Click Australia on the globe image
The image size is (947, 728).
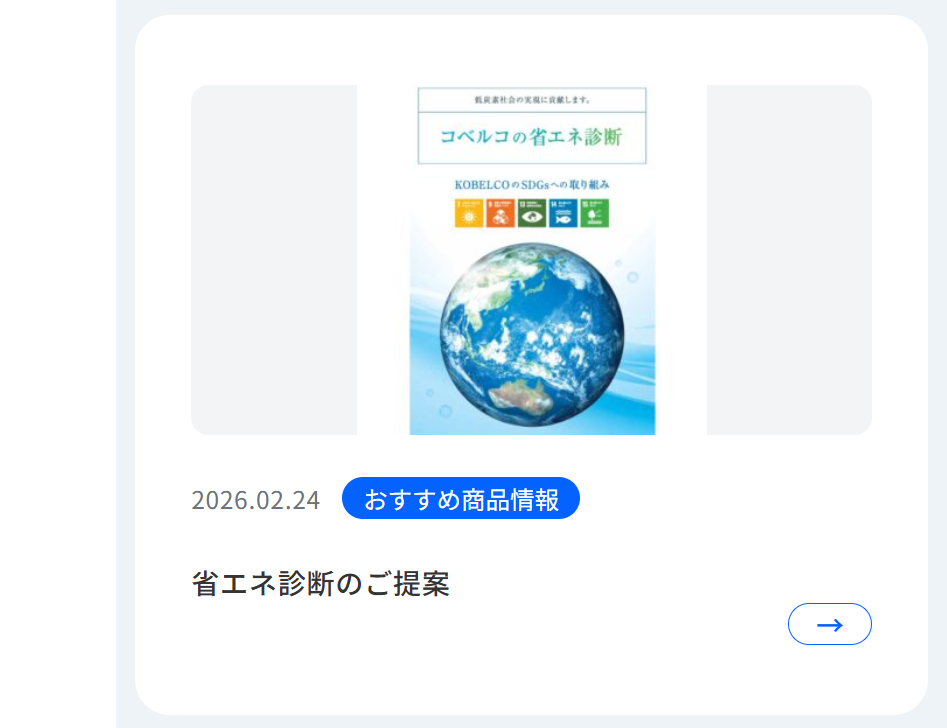tap(520, 396)
